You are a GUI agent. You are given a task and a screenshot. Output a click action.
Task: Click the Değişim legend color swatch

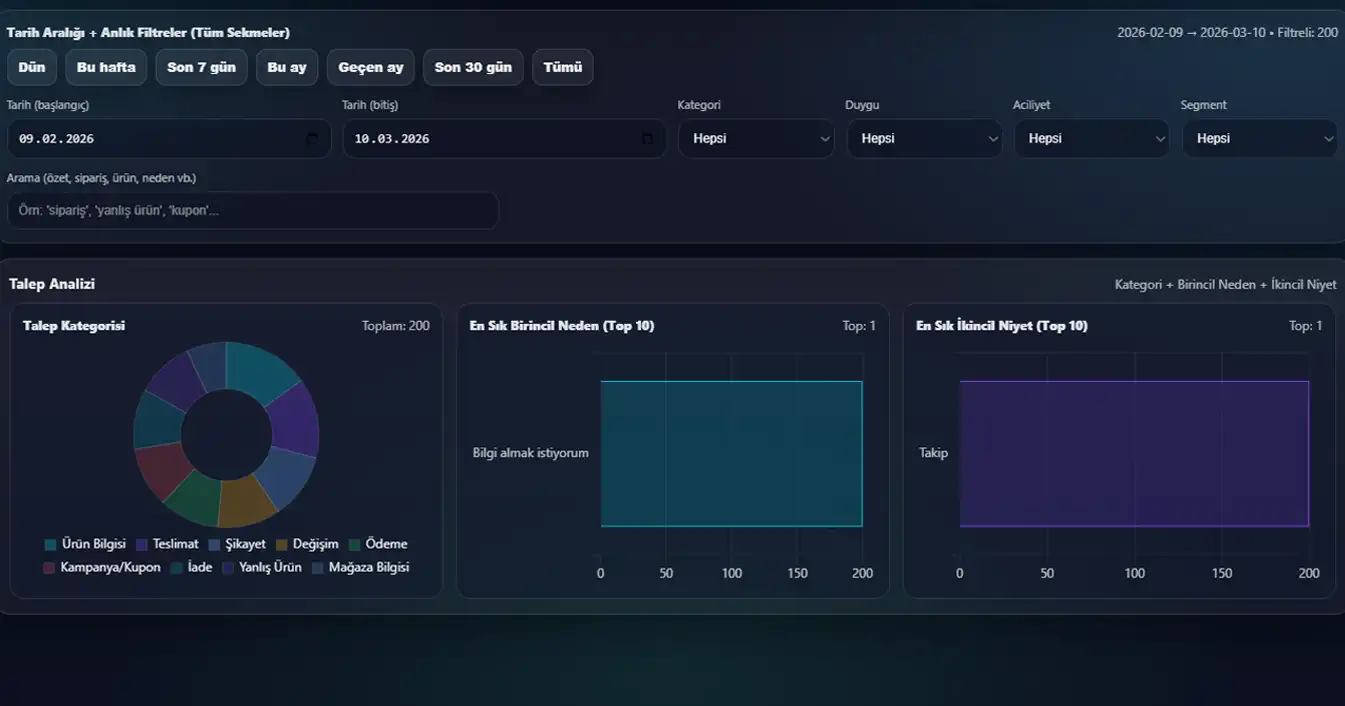point(282,544)
